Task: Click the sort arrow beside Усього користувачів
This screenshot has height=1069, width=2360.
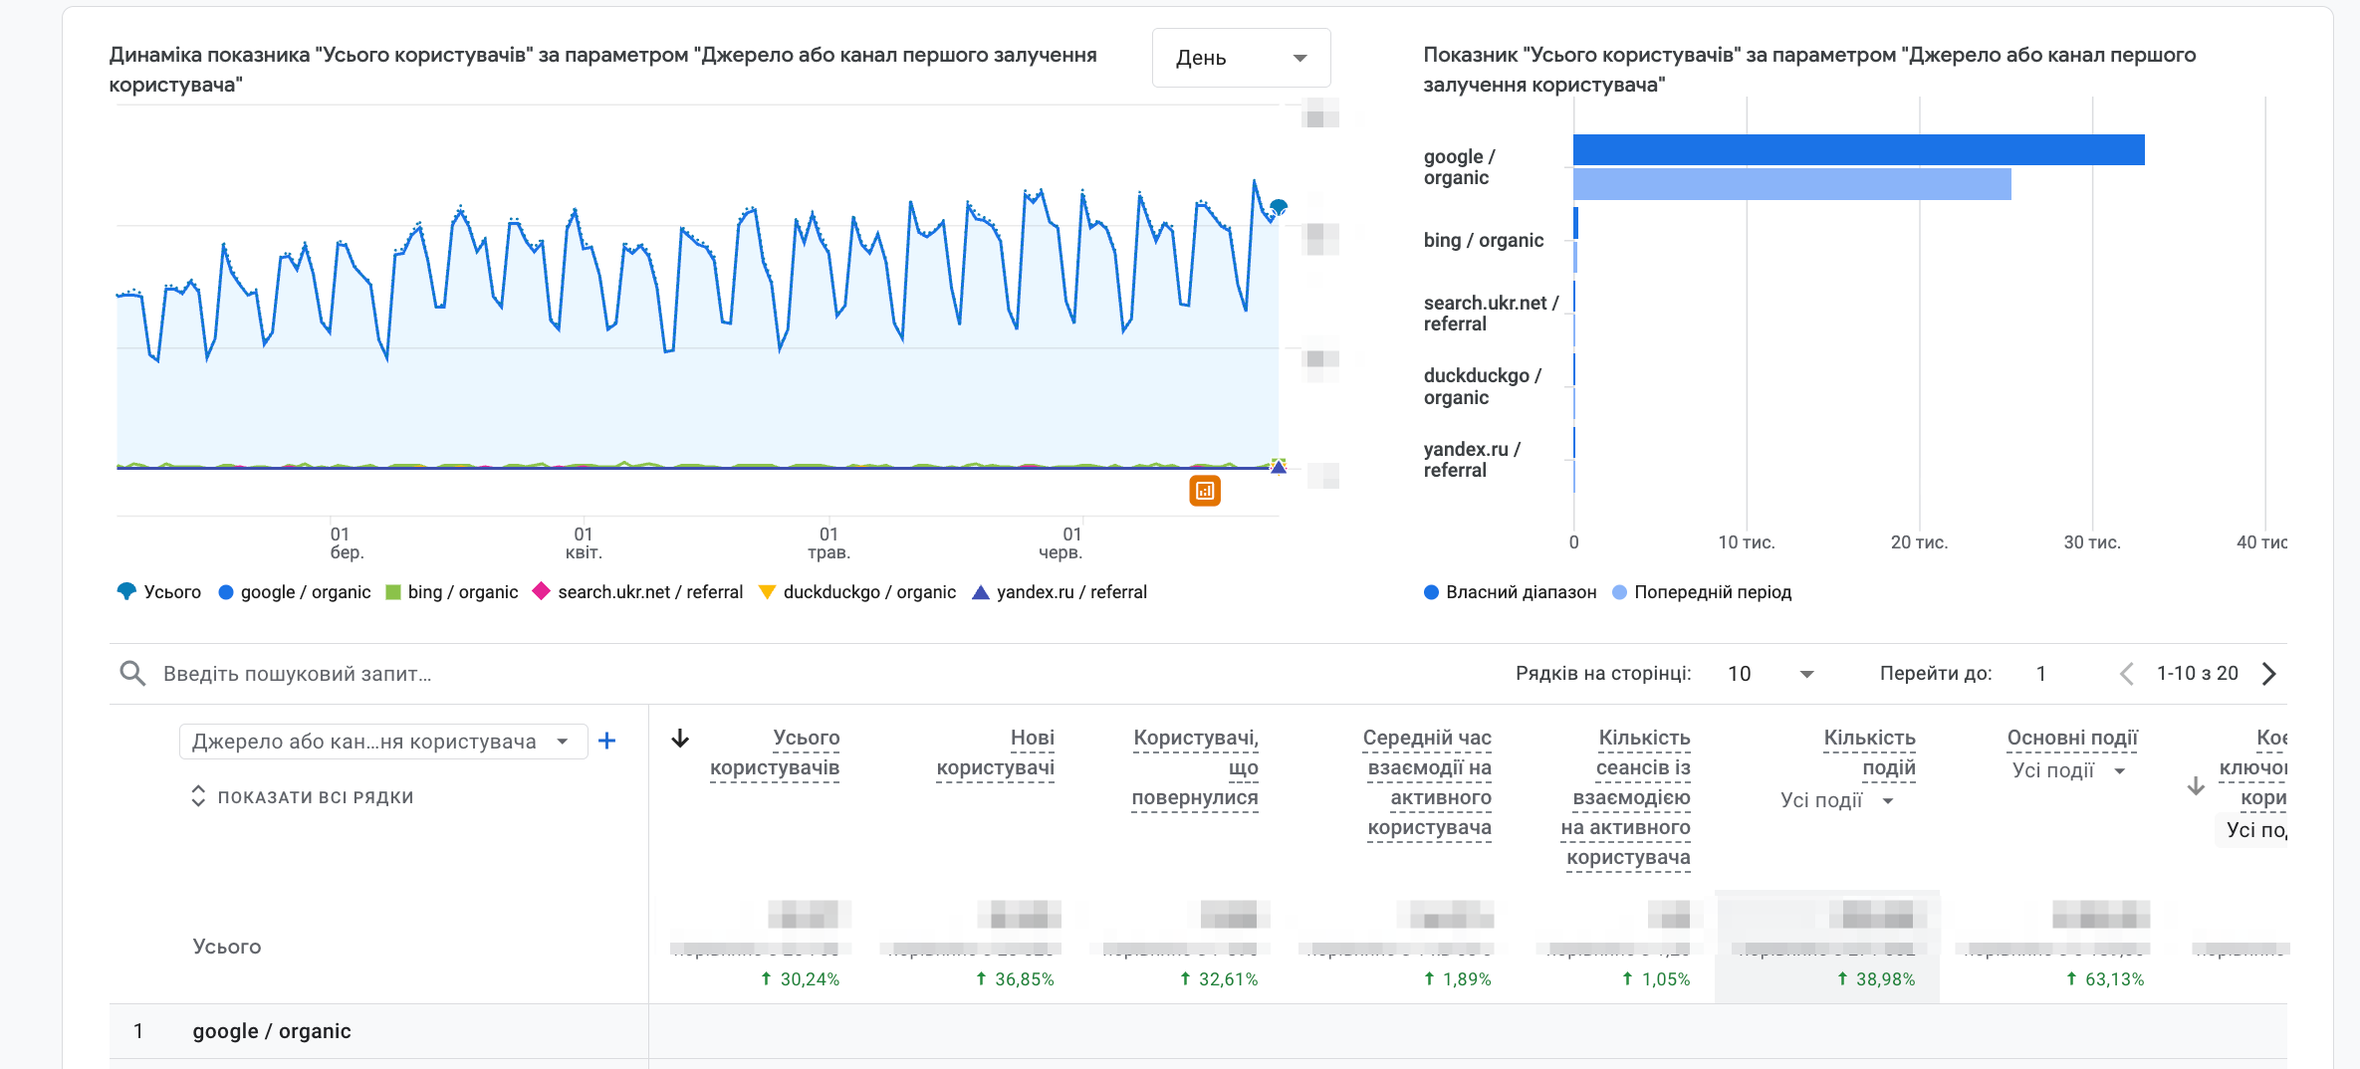Action: [x=680, y=739]
